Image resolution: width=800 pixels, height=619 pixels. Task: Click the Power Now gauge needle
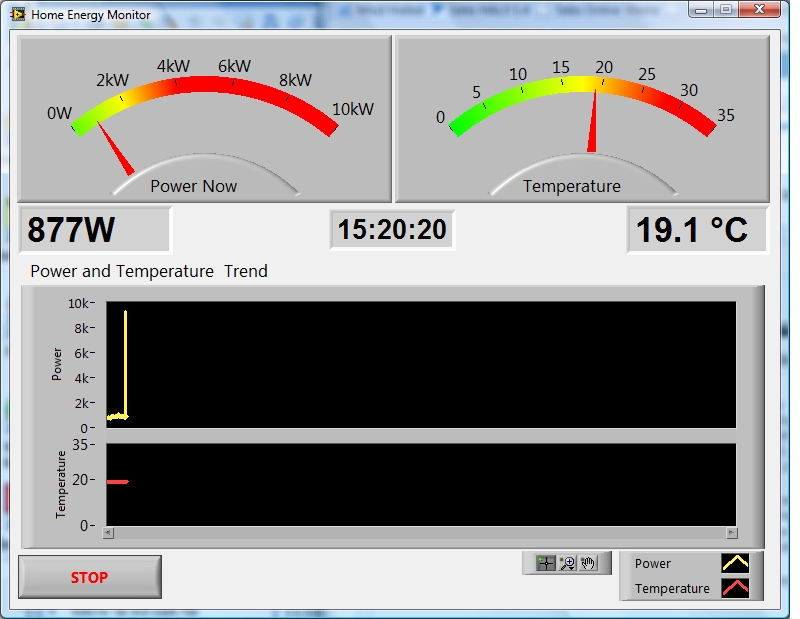[115, 148]
